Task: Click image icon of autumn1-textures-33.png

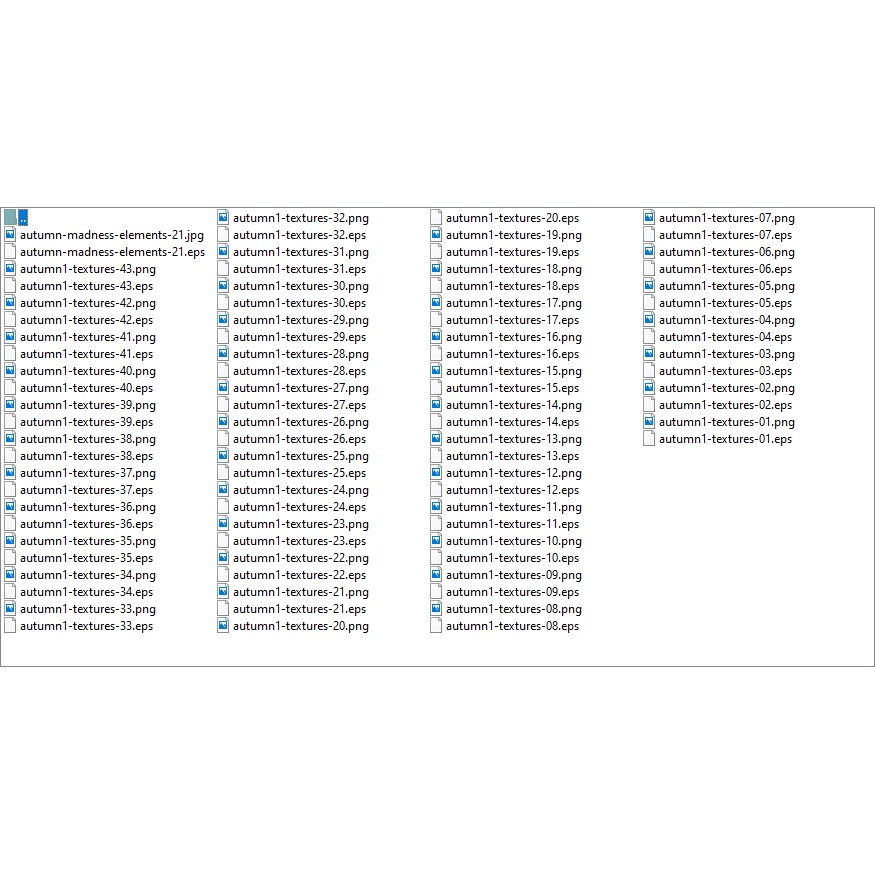Action: tap(10, 609)
